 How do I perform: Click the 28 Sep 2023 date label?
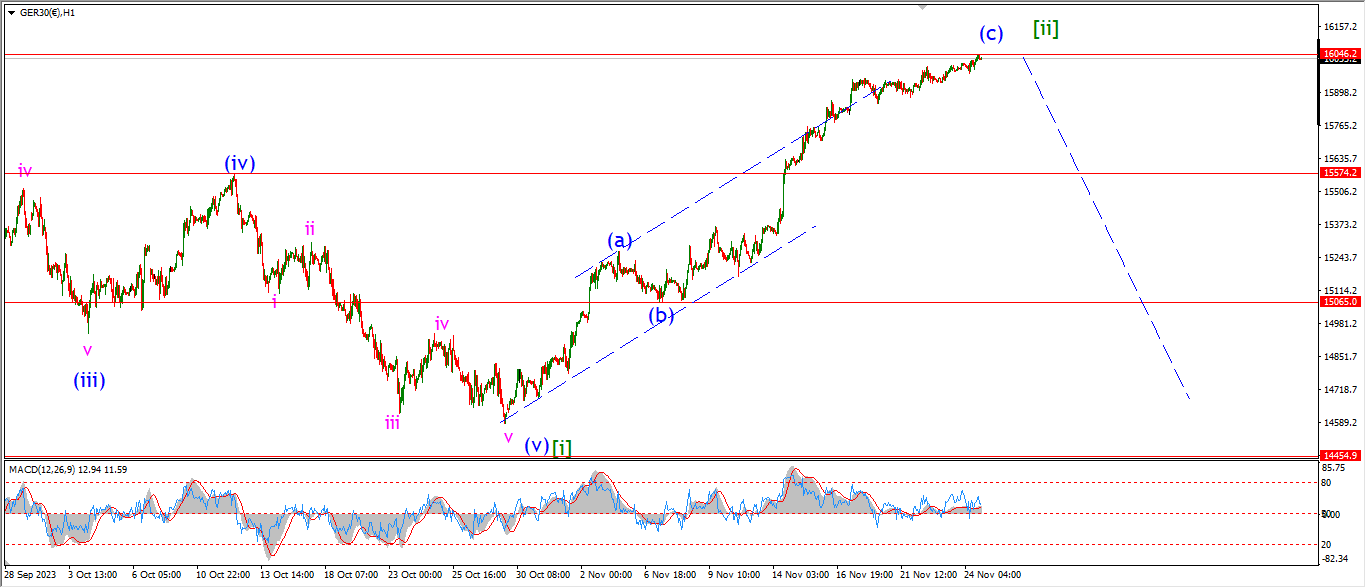pos(30,576)
